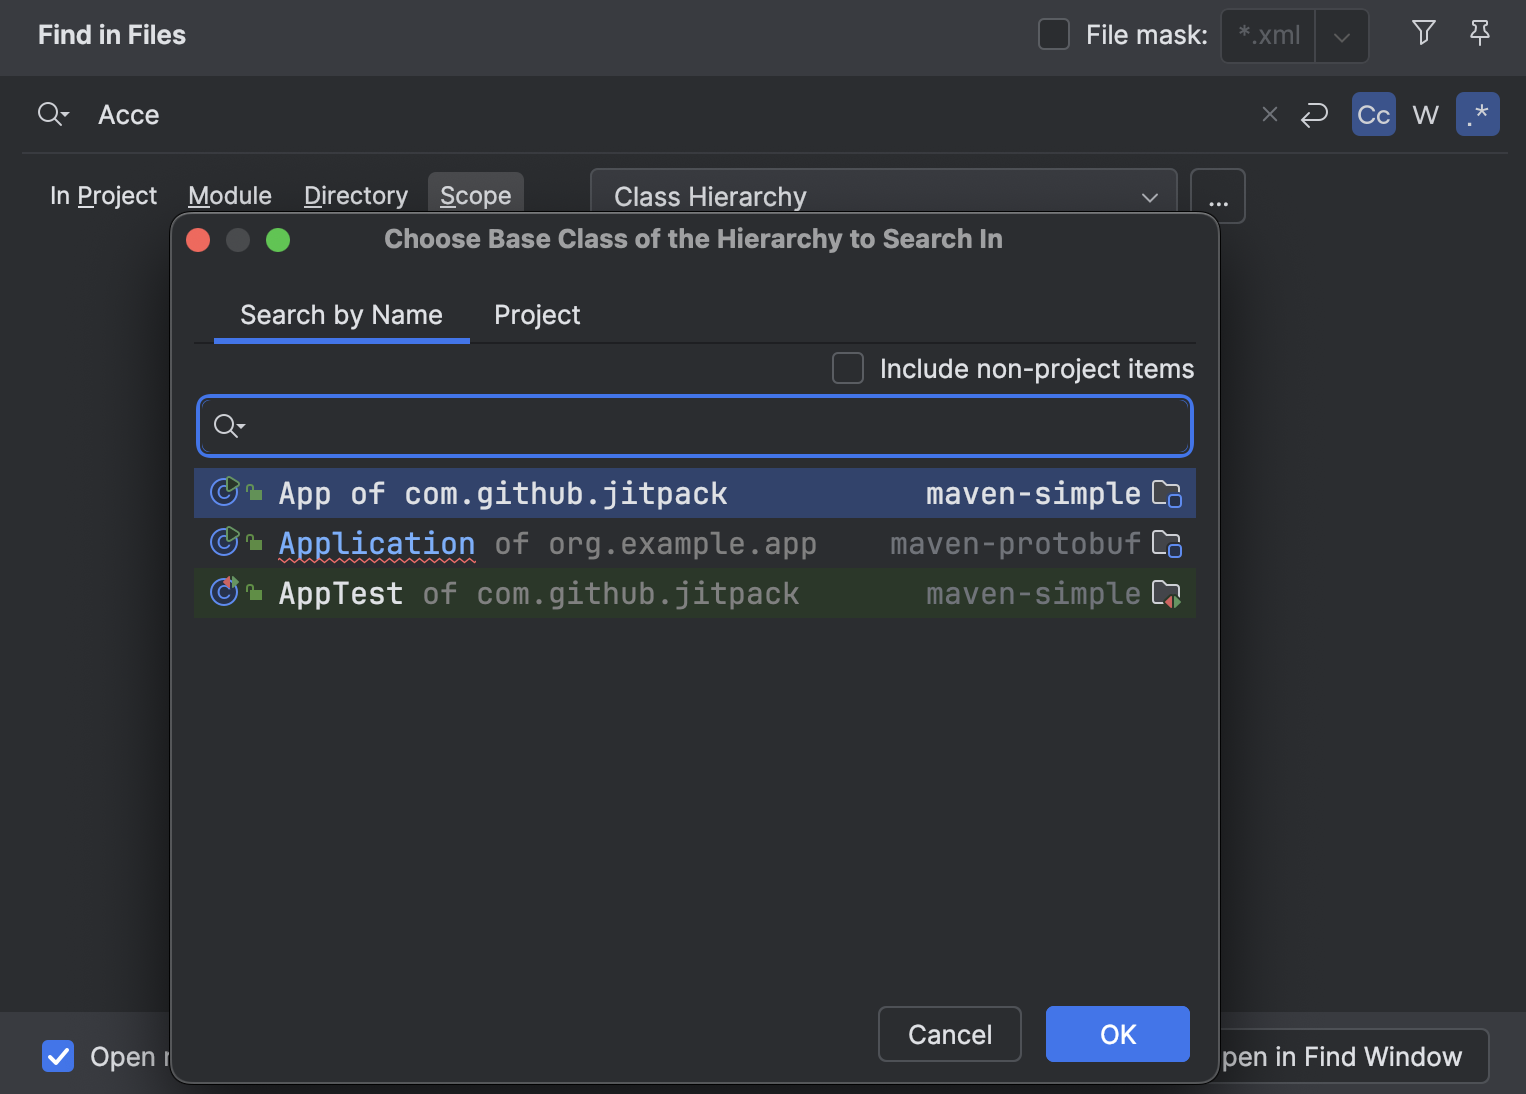The width and height of the screenshot is (1526, 1094).
Task: Switch to the Project tab
Action: (536, 315)
